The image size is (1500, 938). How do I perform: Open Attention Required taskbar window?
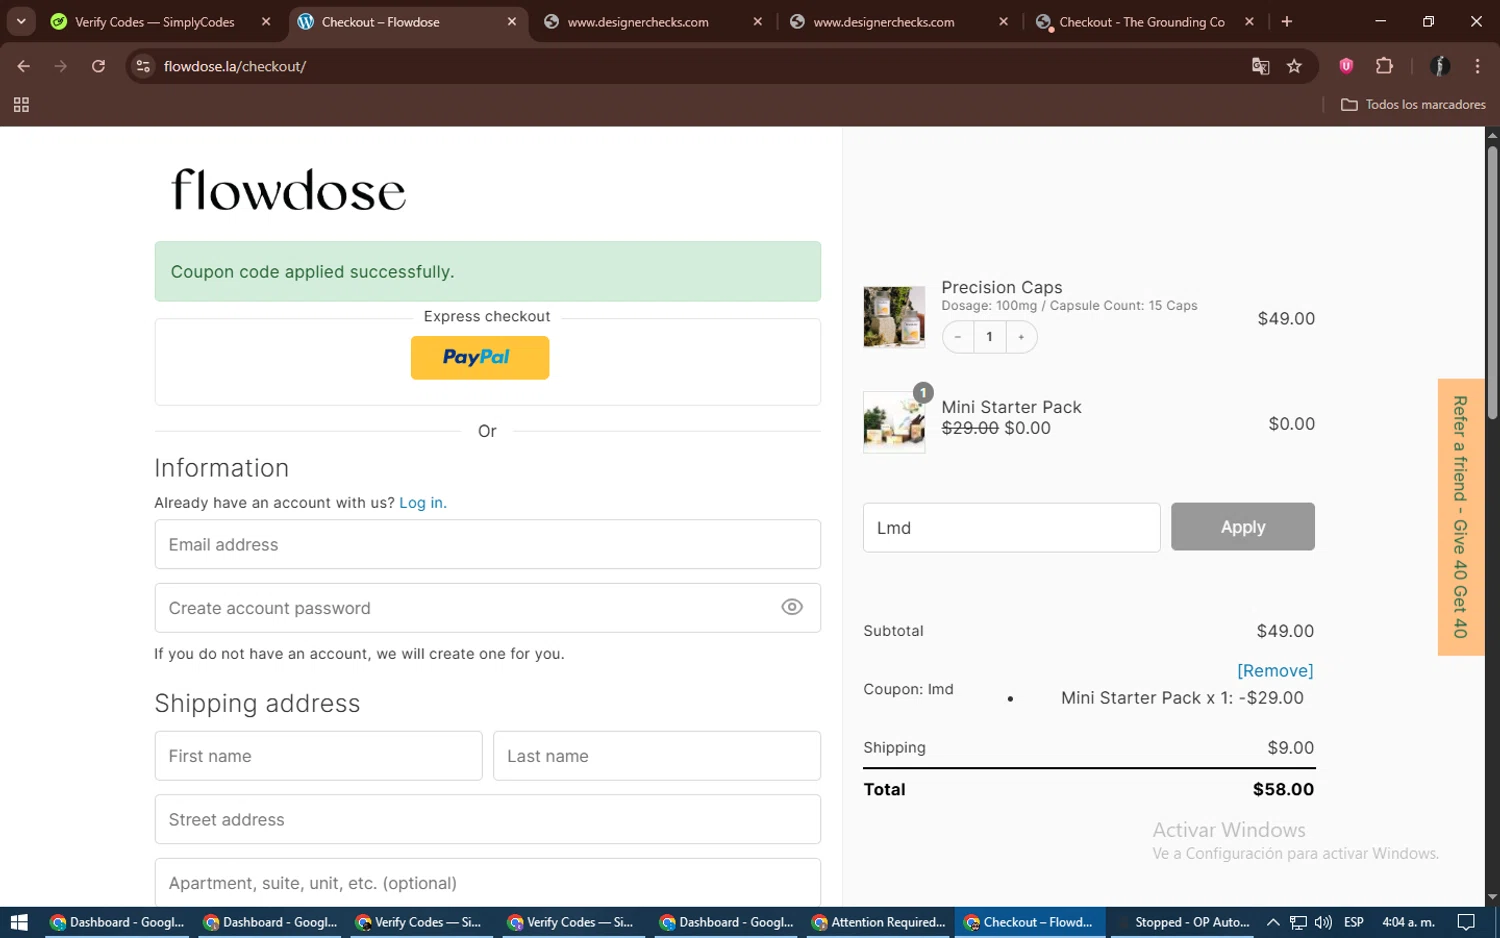click(x=880, y=922)
